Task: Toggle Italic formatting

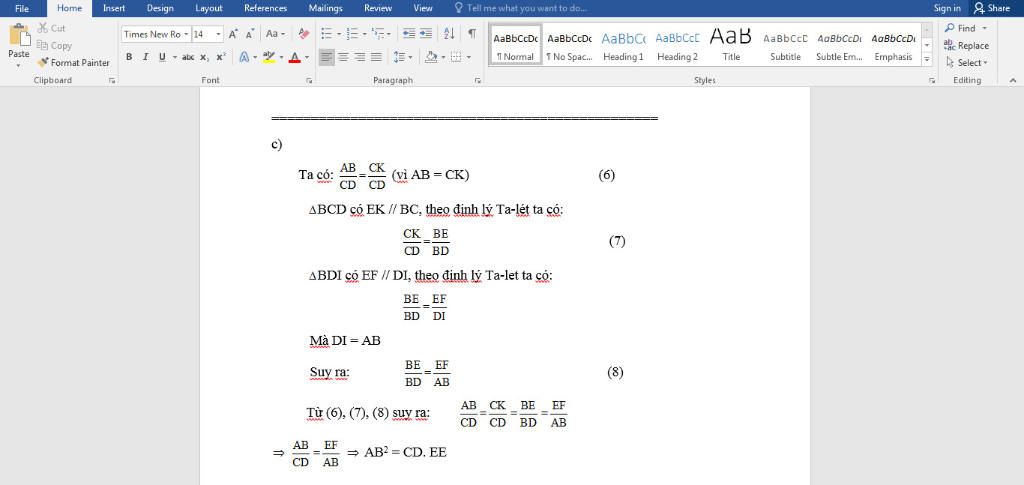Action: (x=145, y=57)
